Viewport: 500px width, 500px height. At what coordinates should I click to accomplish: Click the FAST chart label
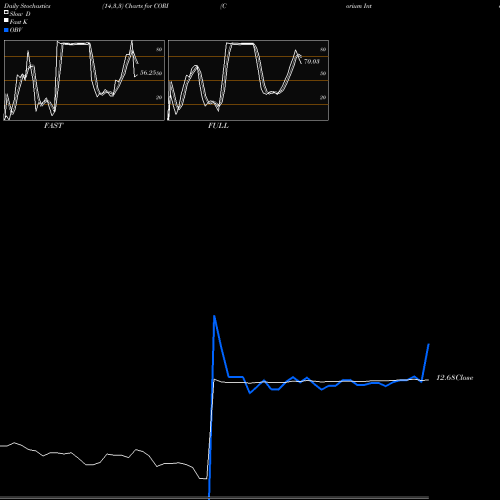53,125
